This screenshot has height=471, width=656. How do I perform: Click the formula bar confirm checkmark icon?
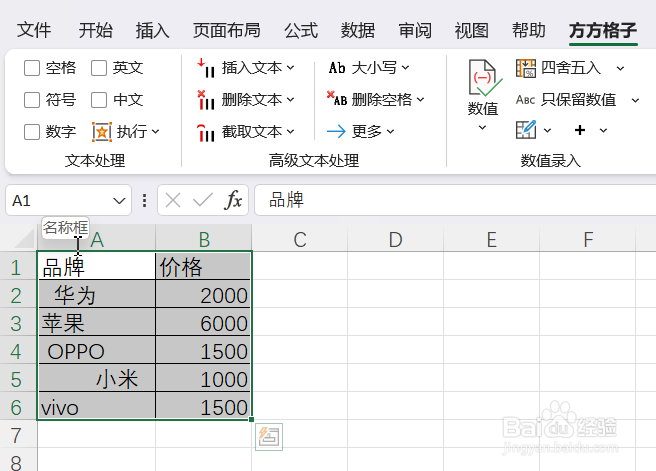(x=203, y=200)
